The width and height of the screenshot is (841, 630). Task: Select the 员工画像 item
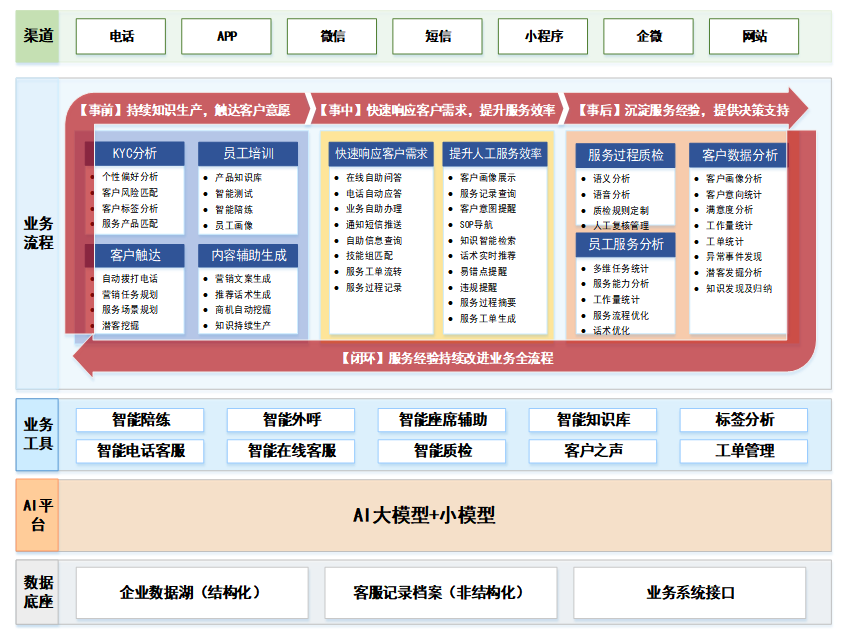coord(234,226)
